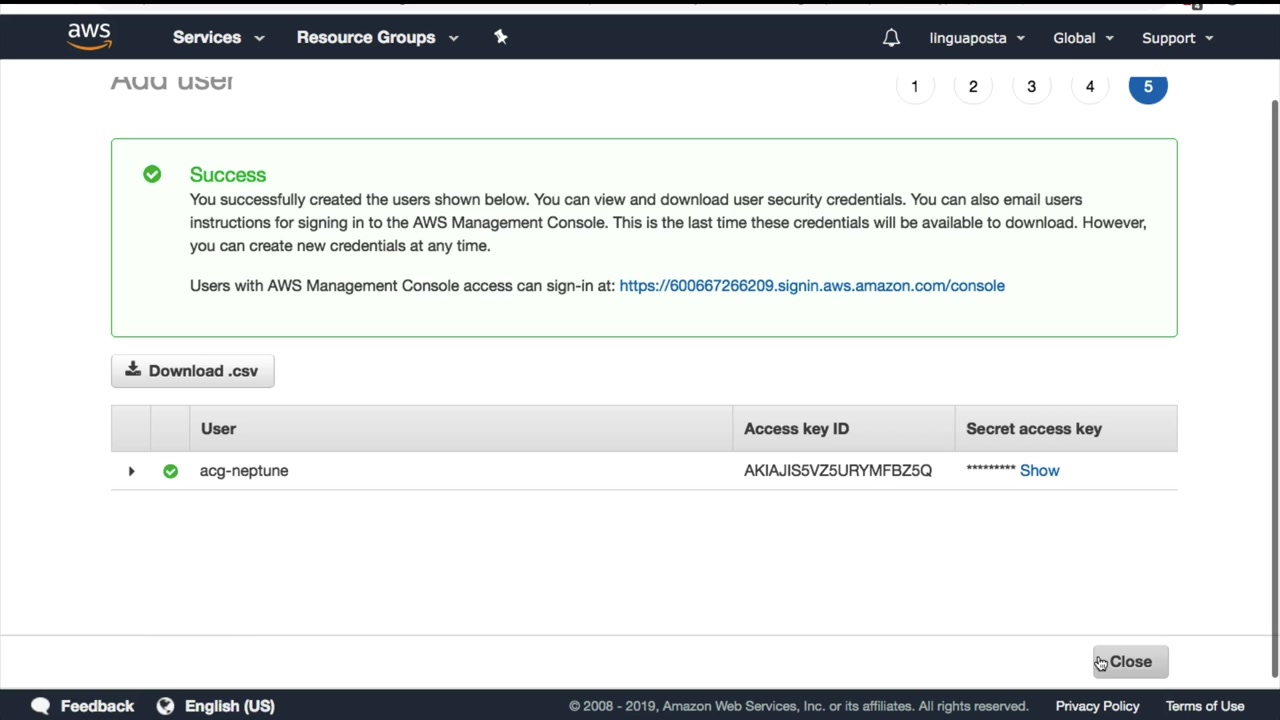Open the Services dropdown menu
Viewport: 1280px width, 720px height.
click(218, 38)
